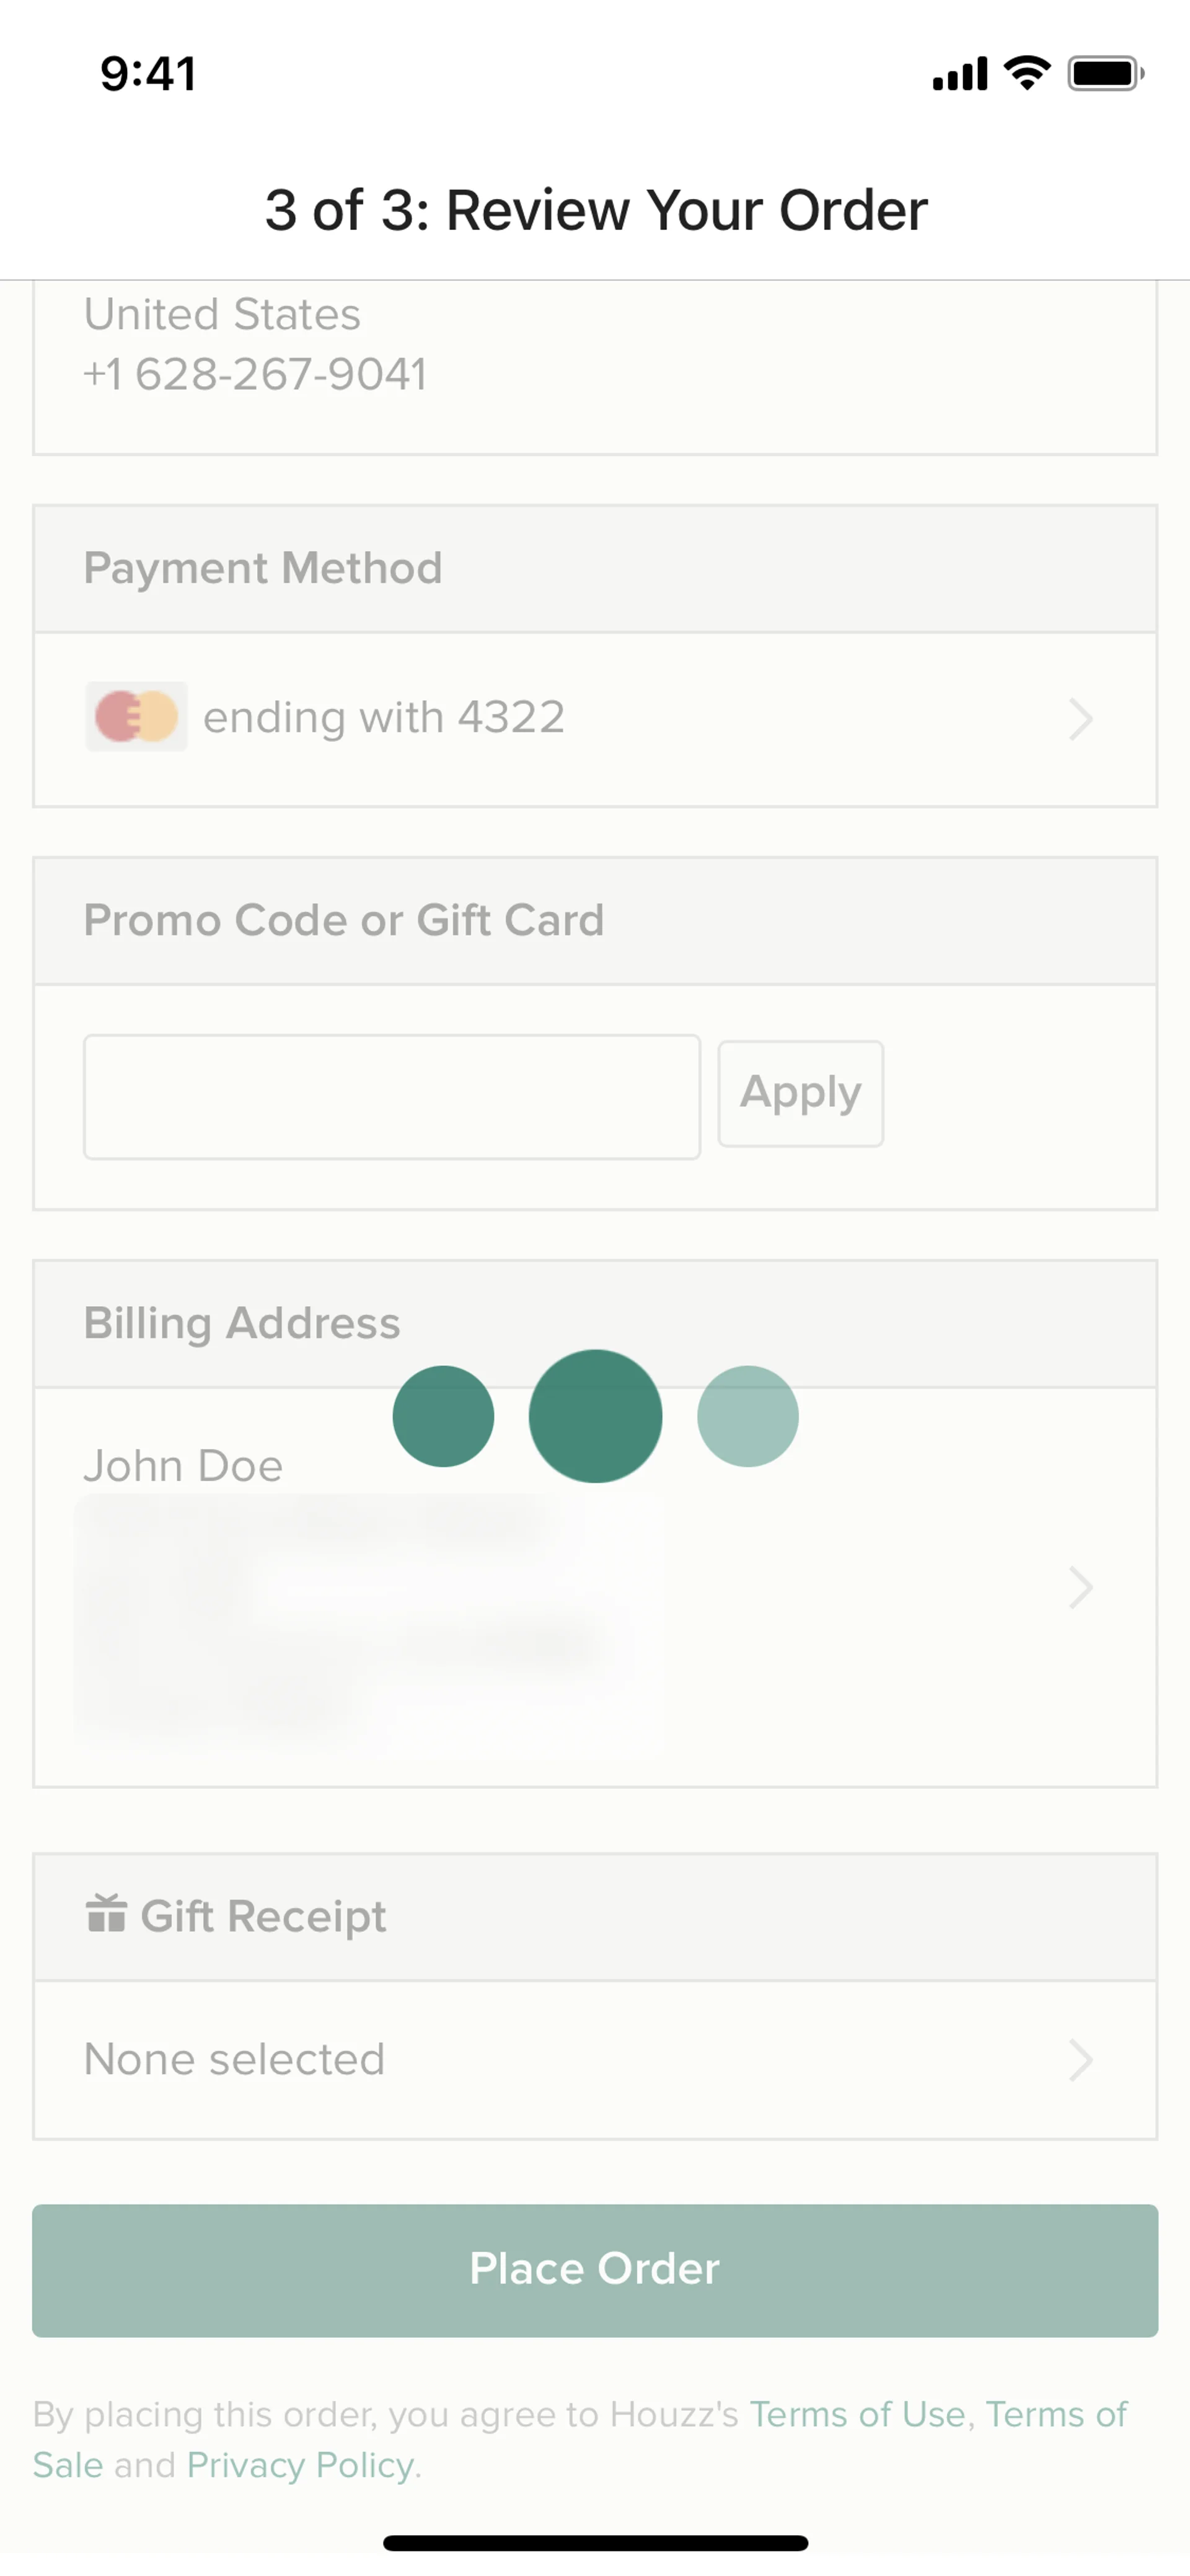Tap the Place Order button
This screenshot has width=1190, height=2576.
(595, 2270)
